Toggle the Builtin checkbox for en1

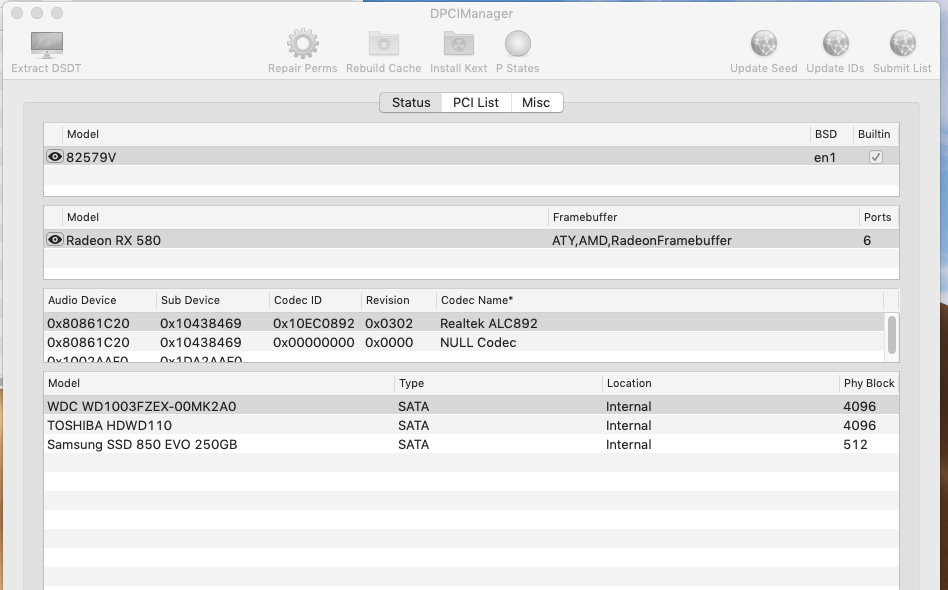(875, 157)
